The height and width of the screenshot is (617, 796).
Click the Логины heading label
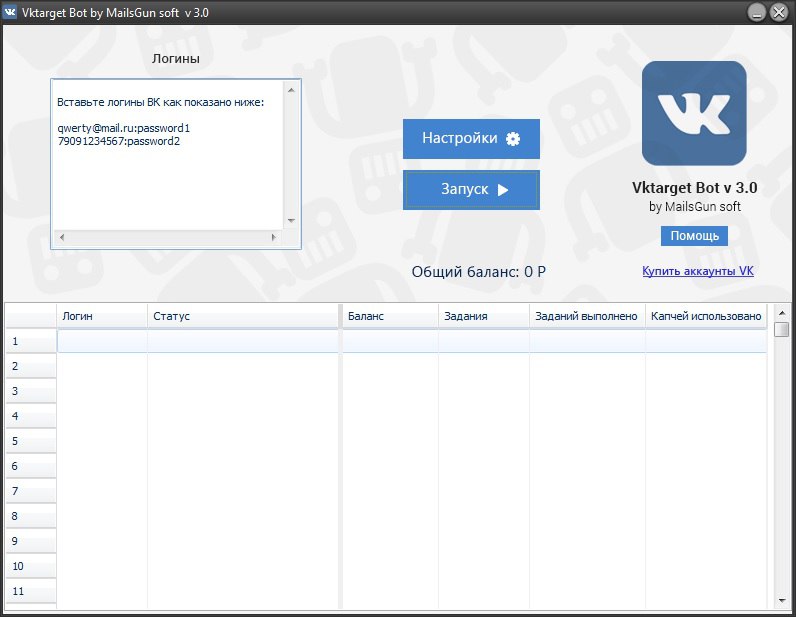[x=176, y=59]
